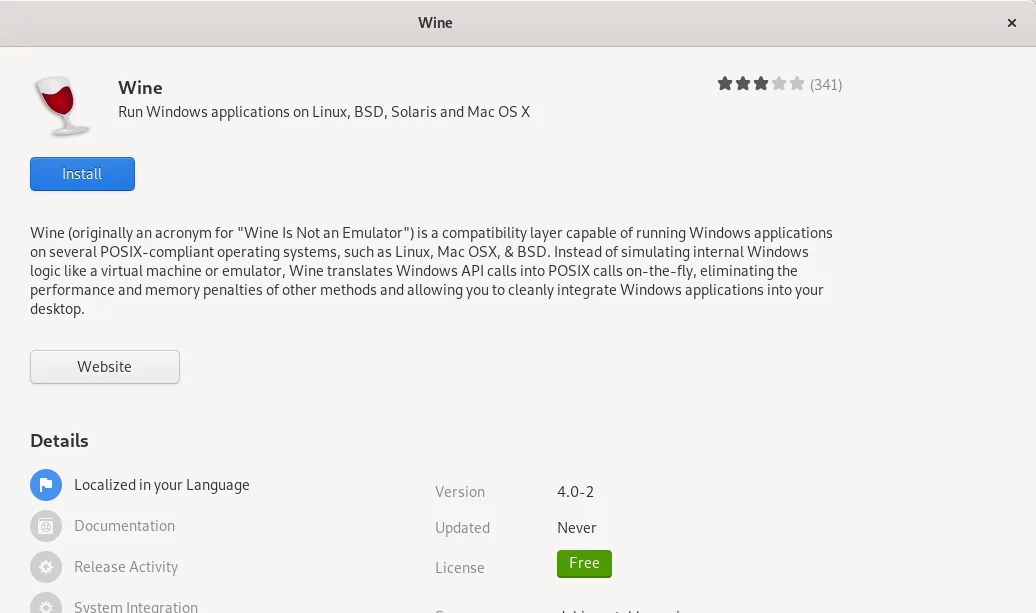This screenshot has width=1036, height=613.
Task: Click the second rating star
Action: [743, 84]
